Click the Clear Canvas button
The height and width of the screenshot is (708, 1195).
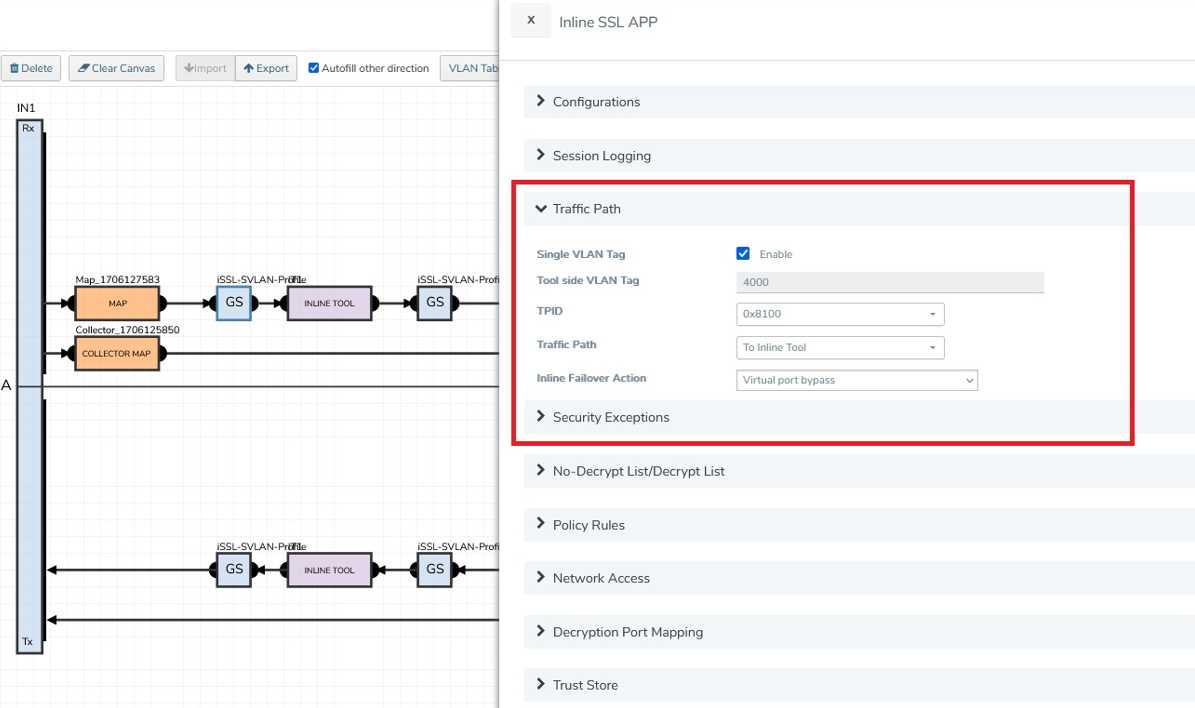point(116,68)
